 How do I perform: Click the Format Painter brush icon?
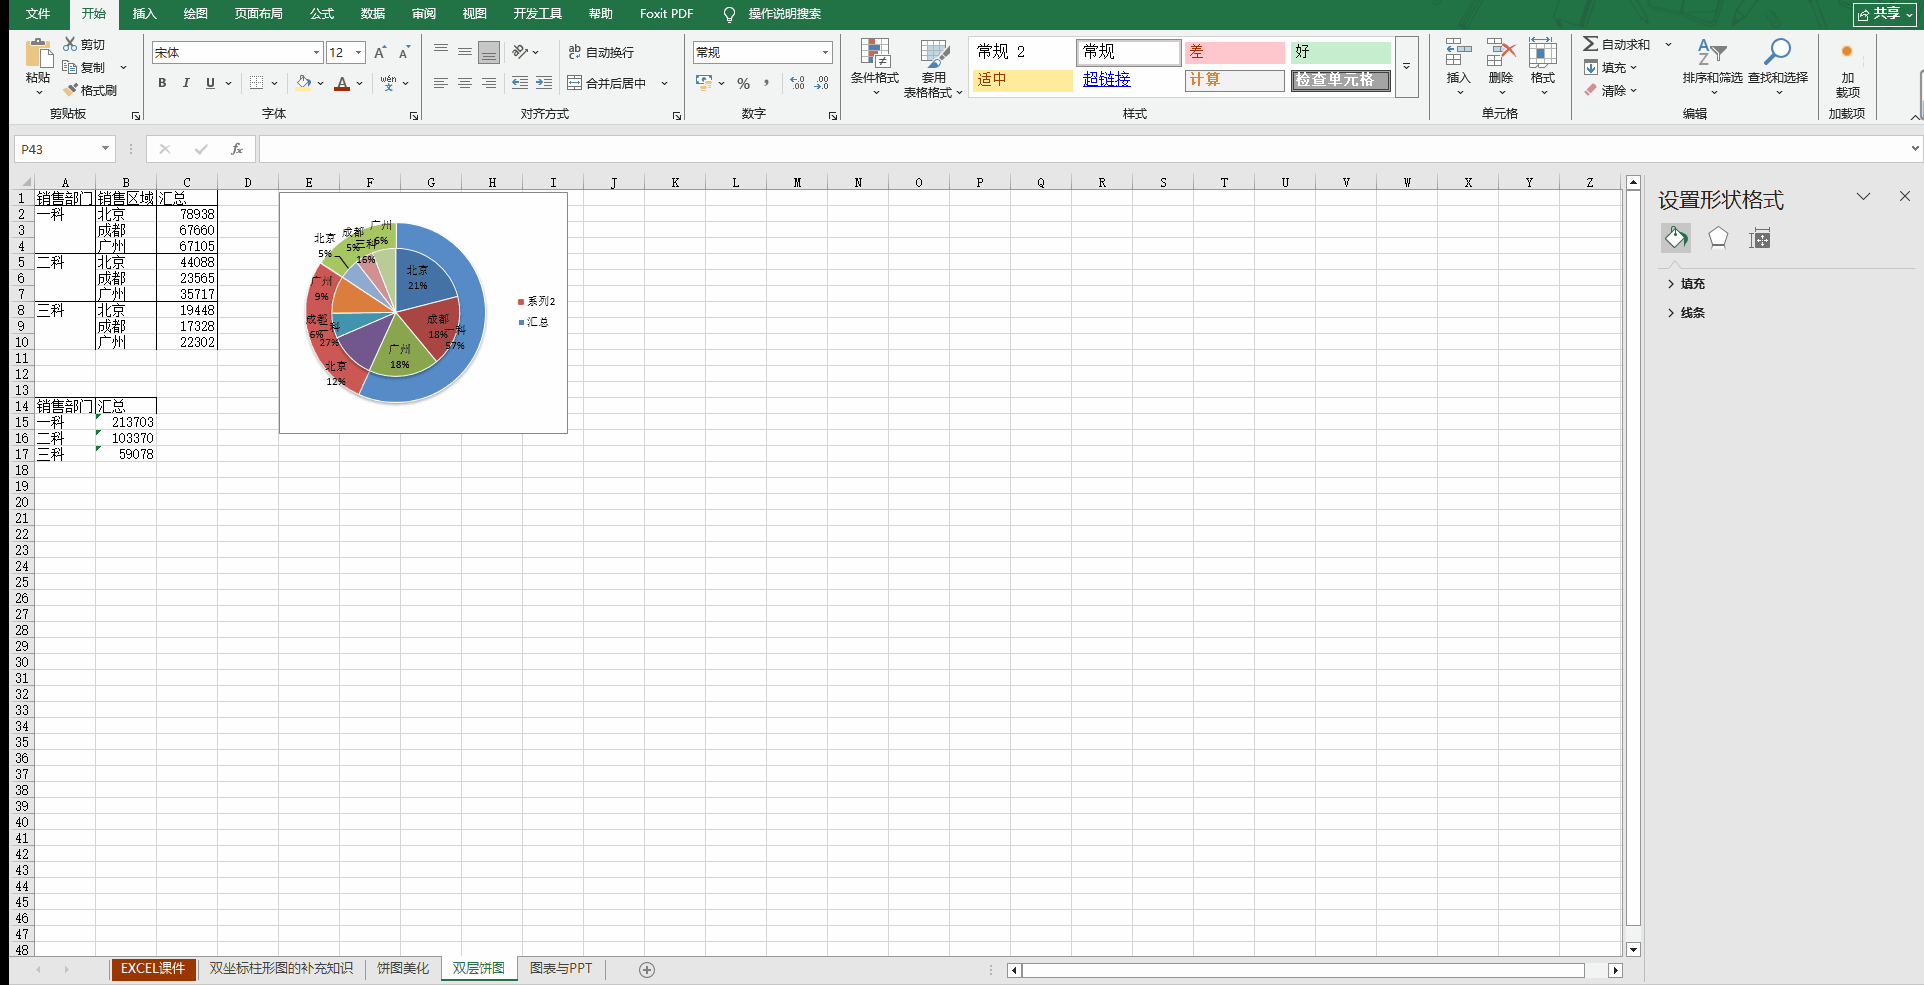click(x=71, y=90)
